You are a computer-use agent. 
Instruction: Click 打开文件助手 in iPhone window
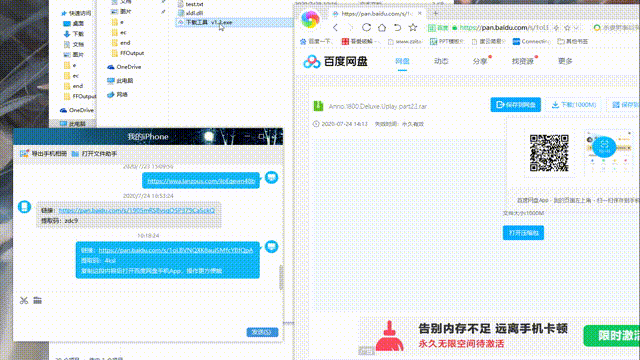tap(95, 153)
